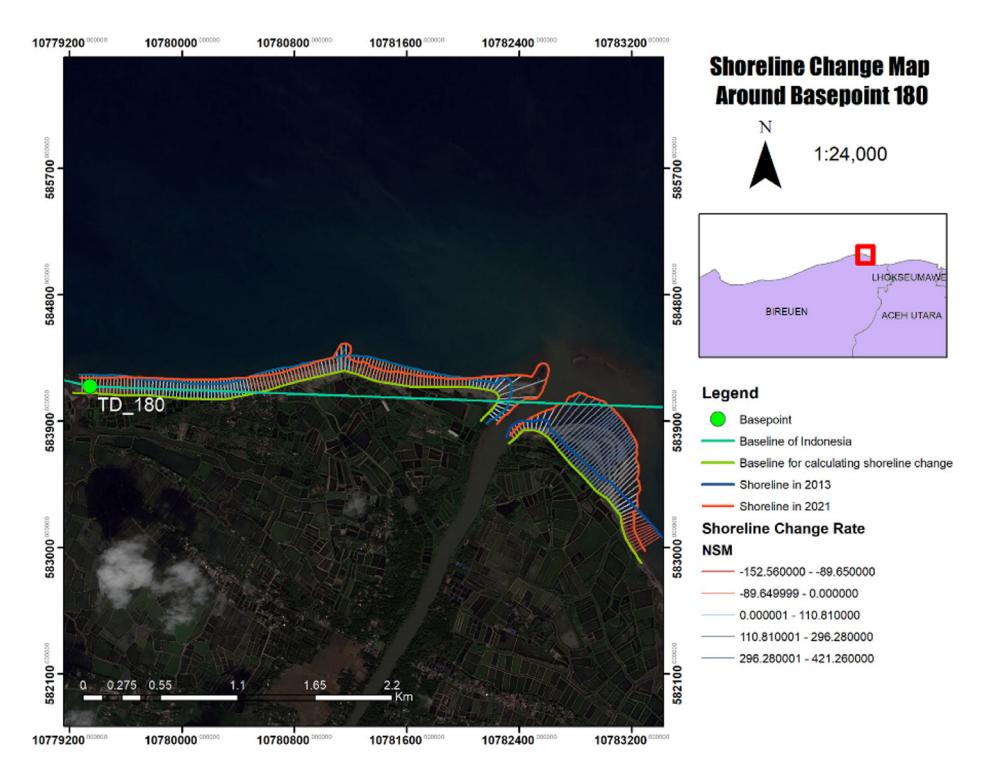The height and width of the screenshot is (781, 986).
Task: Click the ACEH UTARA label in the inset map
Action: pos(911,316)
